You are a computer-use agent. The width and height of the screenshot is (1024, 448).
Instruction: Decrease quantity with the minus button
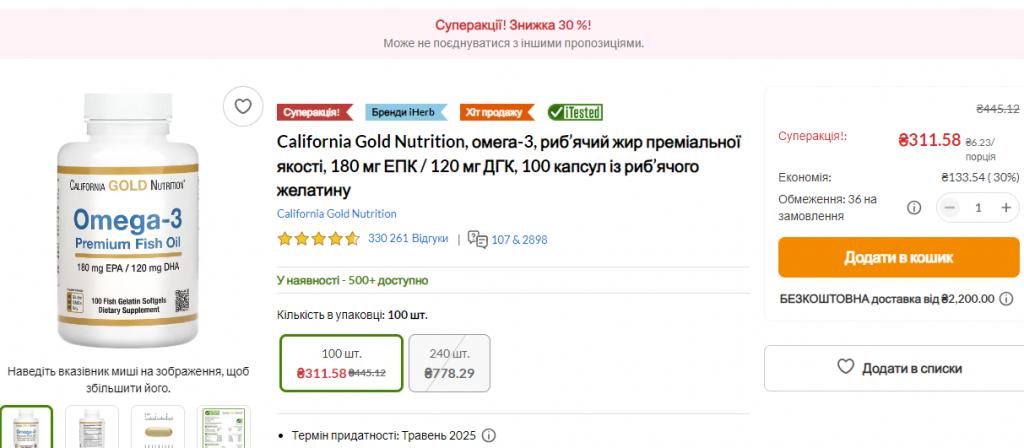(x=950, y=208)
